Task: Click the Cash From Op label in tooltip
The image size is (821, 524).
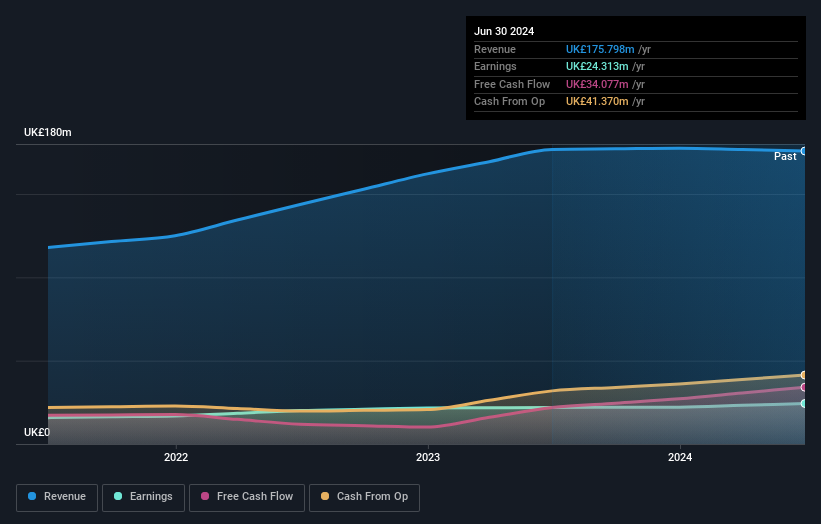Action: point(509,102)
